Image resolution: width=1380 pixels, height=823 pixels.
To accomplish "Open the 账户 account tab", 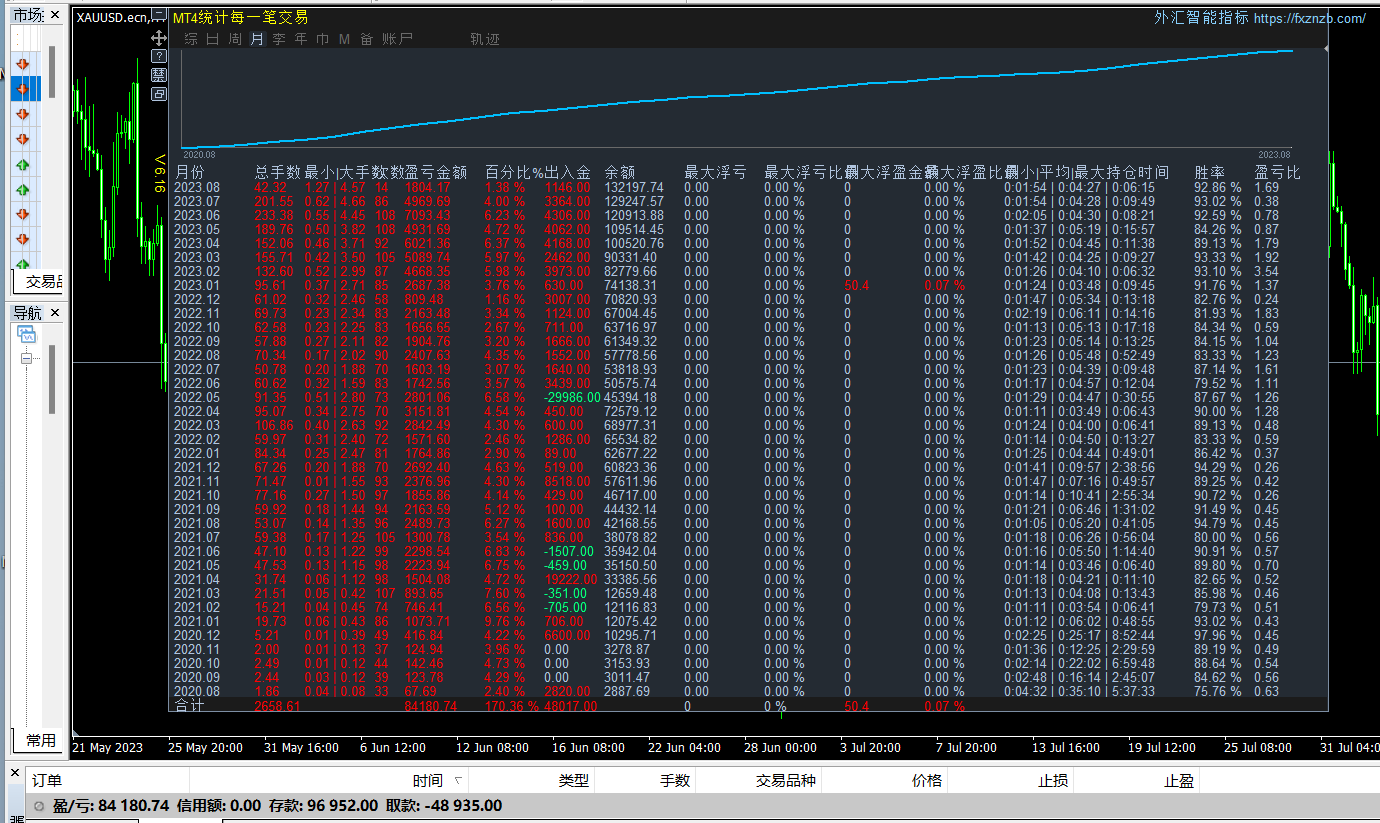I will pos(398,39).
